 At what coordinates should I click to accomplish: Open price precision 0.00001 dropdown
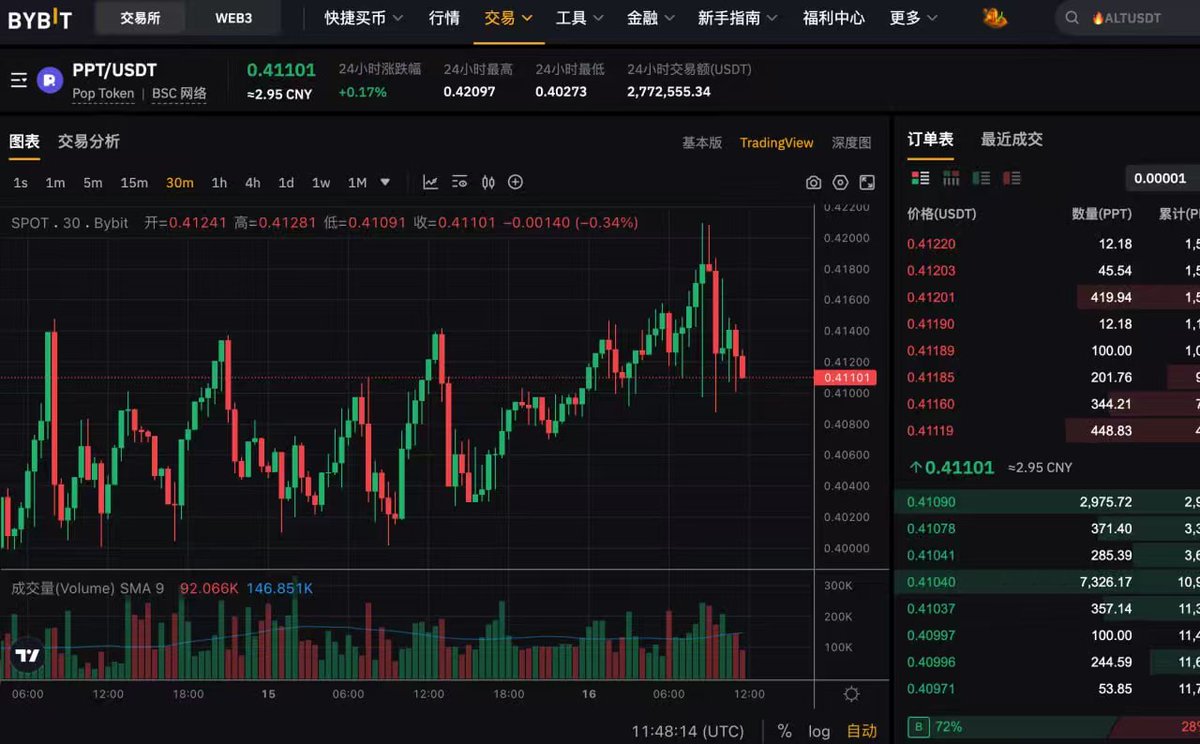[x=1163, y=178]
